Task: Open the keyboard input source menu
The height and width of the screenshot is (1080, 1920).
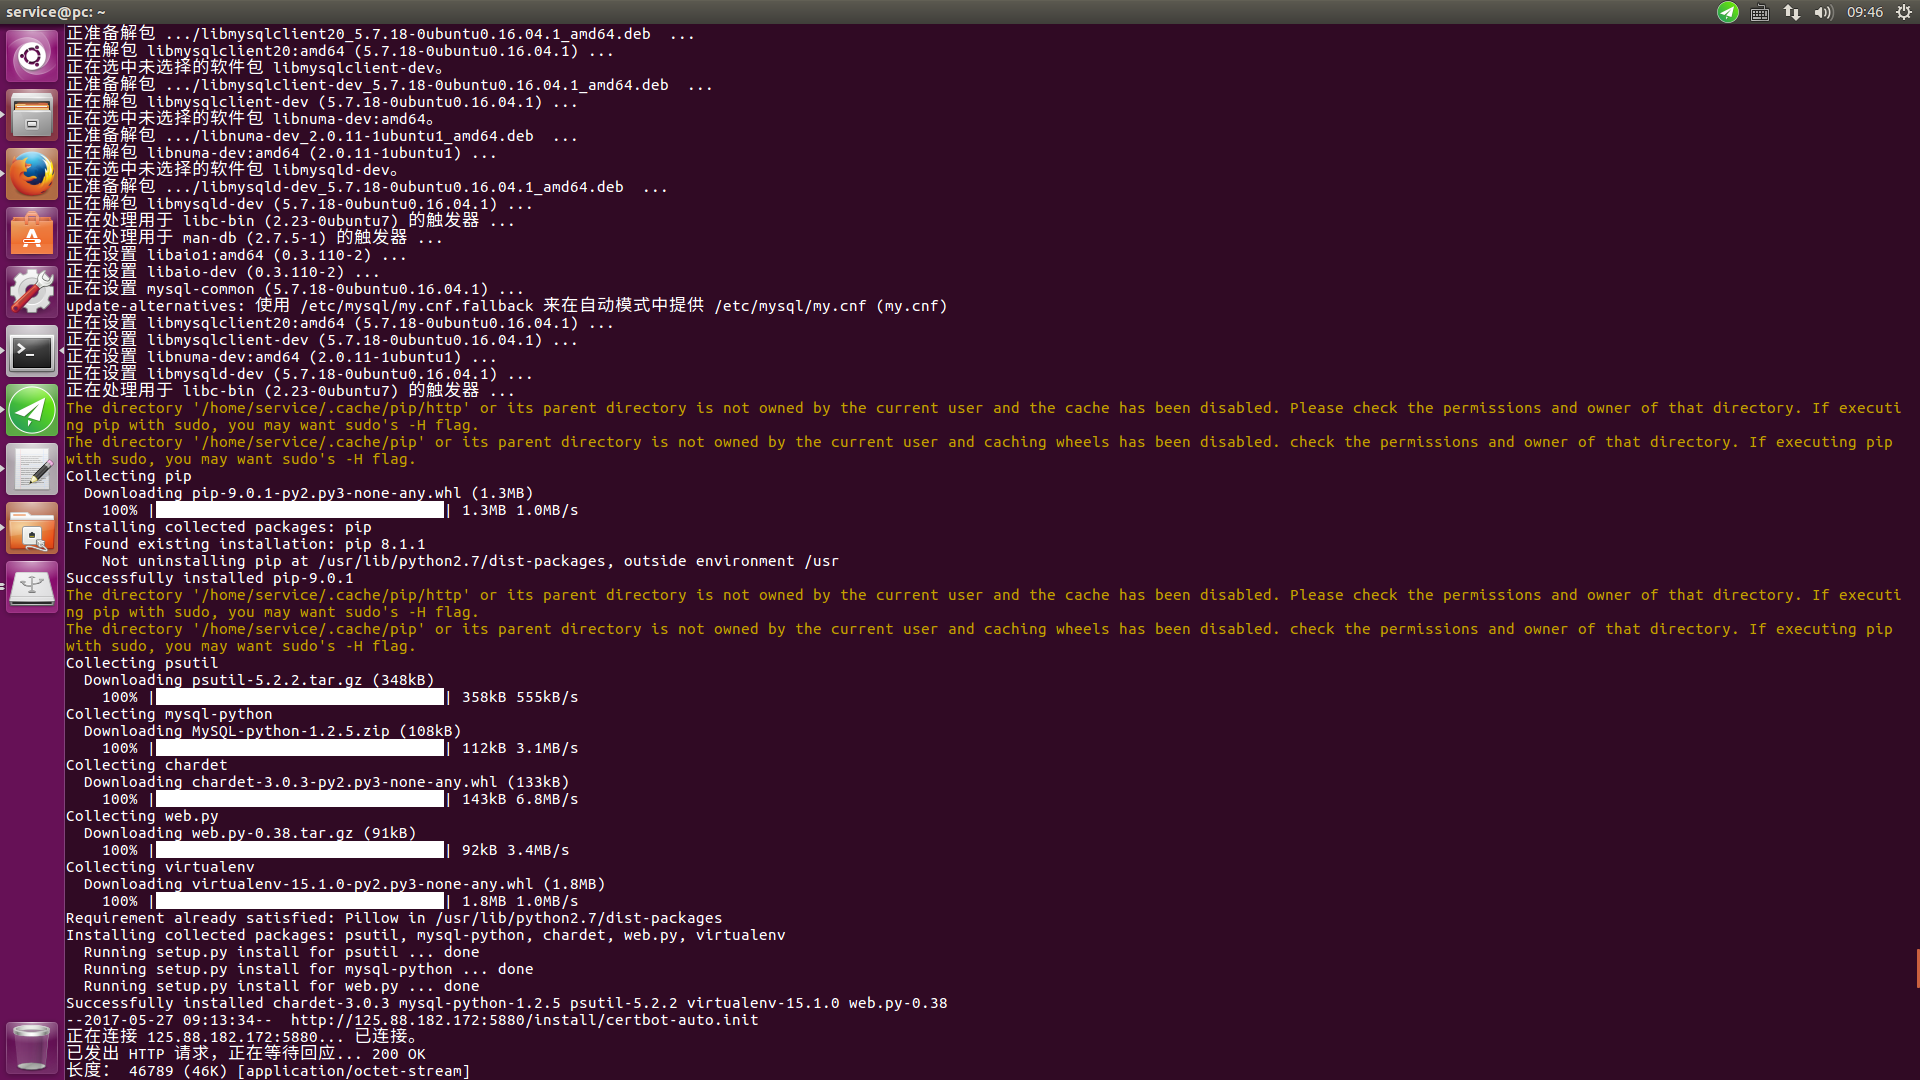Action: tap(1760, 12)
